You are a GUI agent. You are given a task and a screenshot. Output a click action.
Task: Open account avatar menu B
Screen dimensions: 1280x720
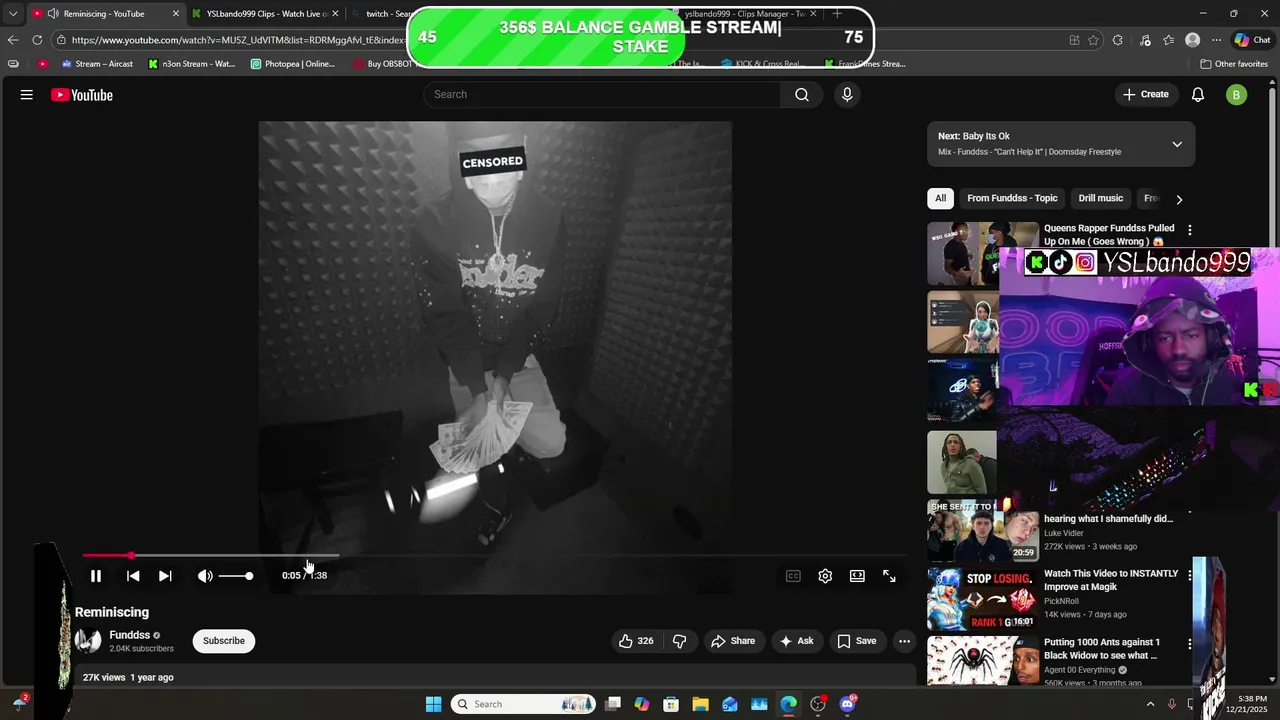[1237, 95]
